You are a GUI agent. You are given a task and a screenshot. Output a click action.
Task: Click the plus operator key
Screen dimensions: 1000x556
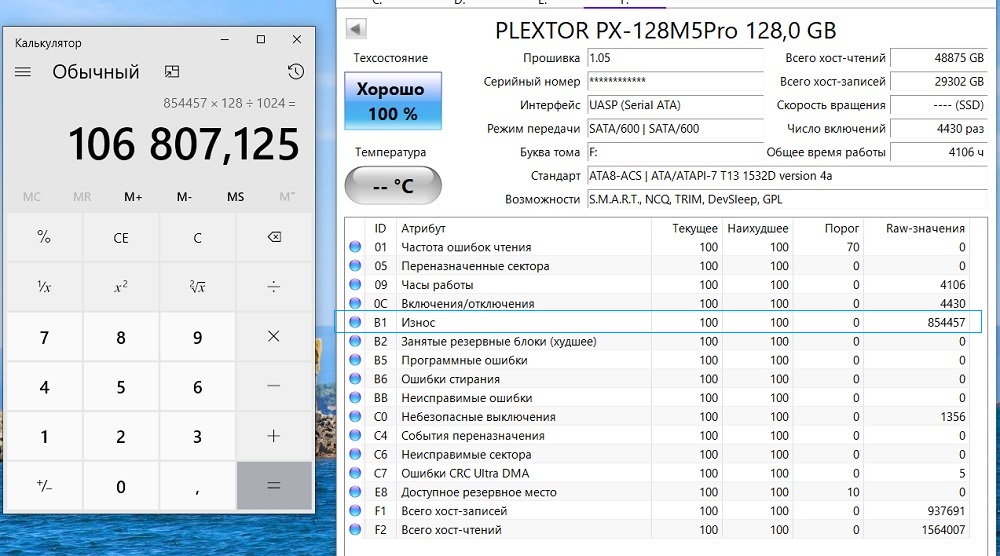tap(274, 436)
